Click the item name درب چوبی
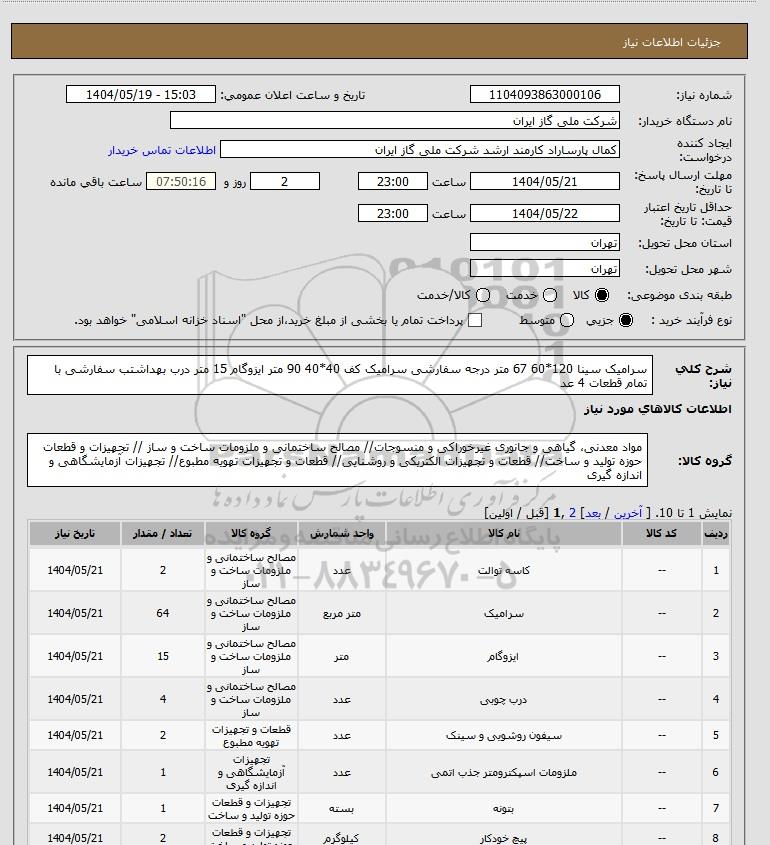 [x=504, y=699]
